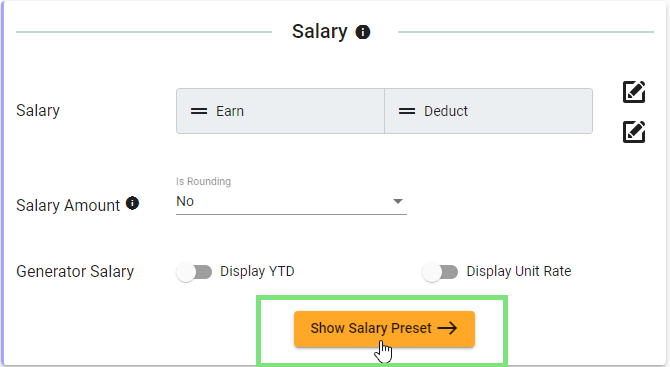
Task: Select the Earn segment
Action: point(280,111)
